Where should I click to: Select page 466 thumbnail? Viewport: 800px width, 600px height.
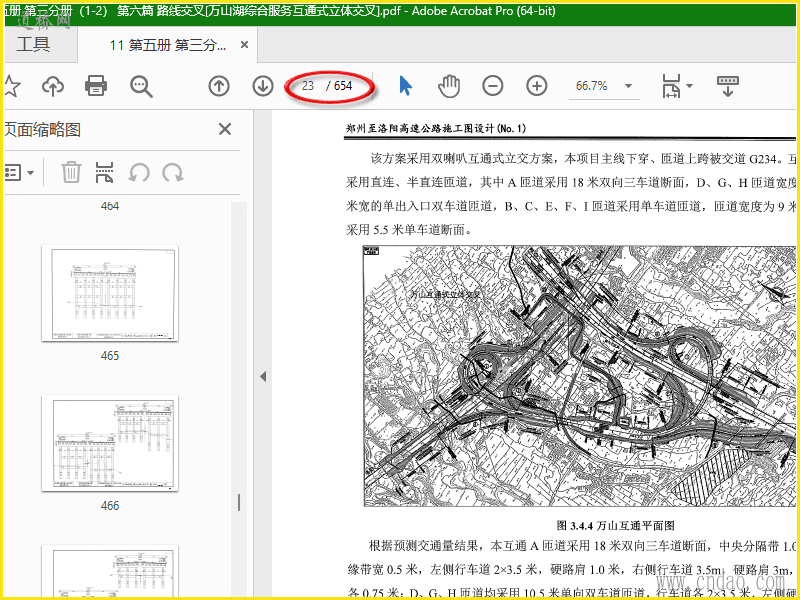click(110, 443)
